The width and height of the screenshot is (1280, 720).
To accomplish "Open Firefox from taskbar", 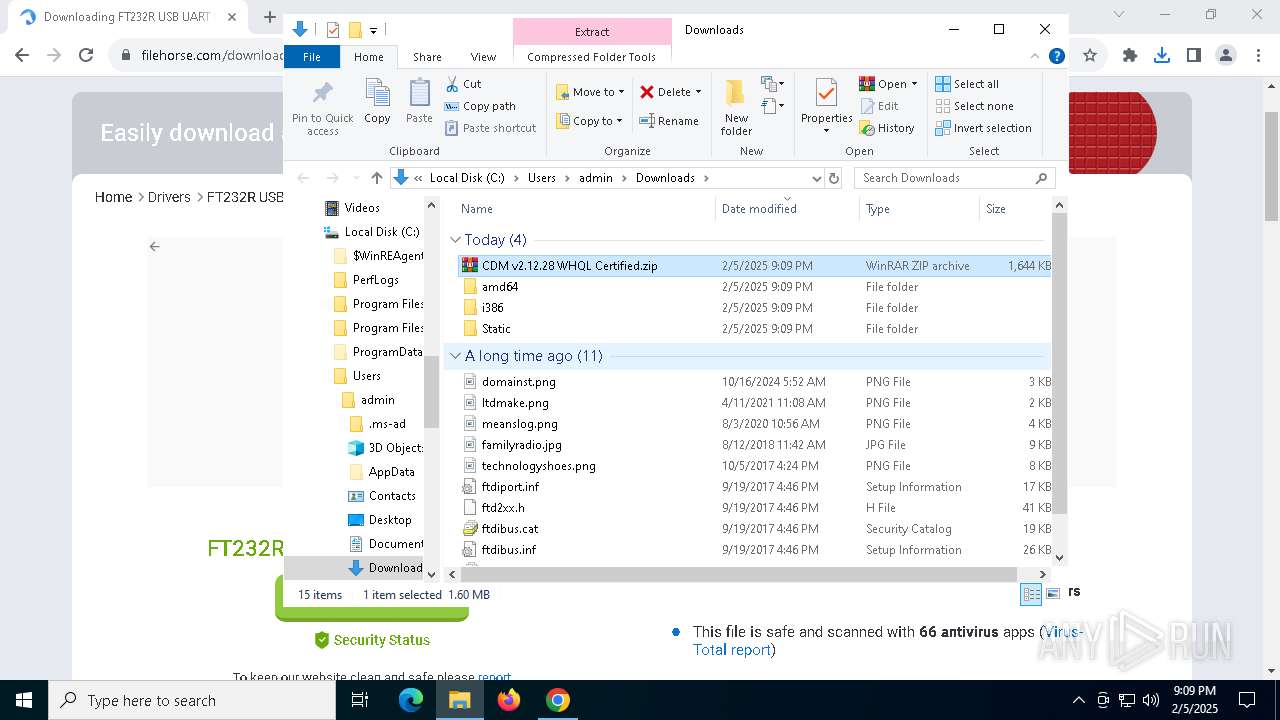I will click(509, 700).
